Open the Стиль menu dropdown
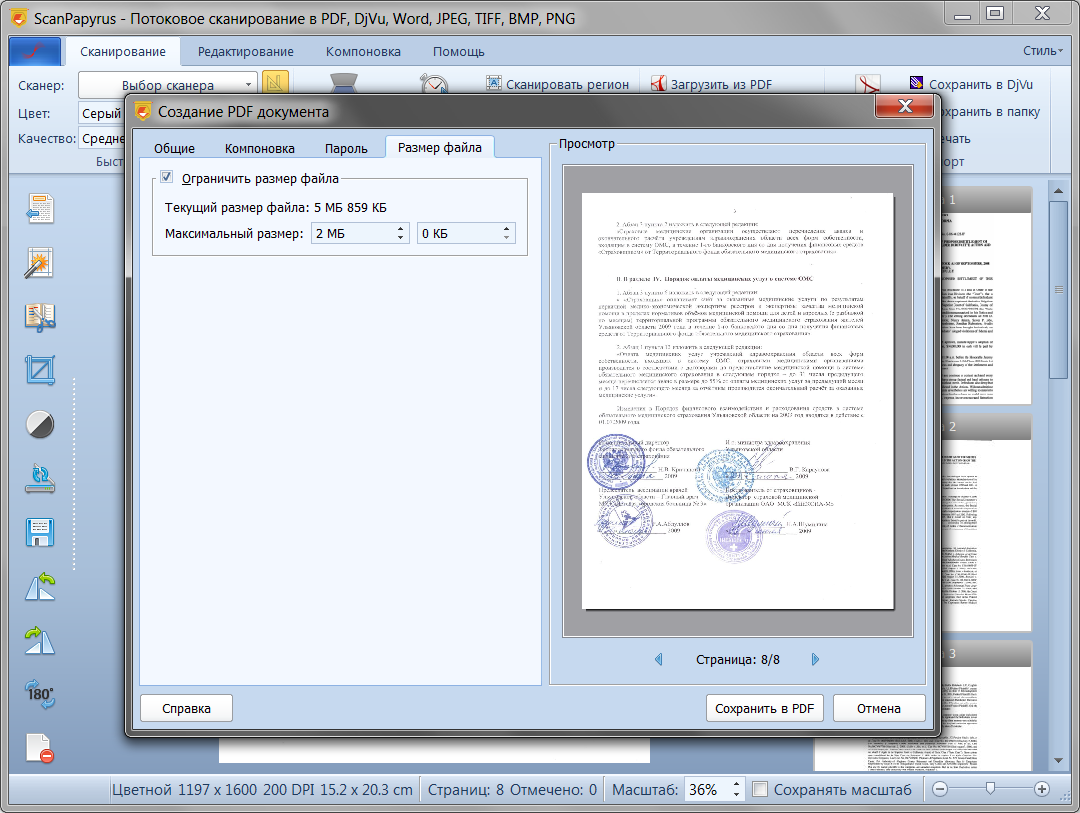 pyautogui.click(x=1043, y=51)
